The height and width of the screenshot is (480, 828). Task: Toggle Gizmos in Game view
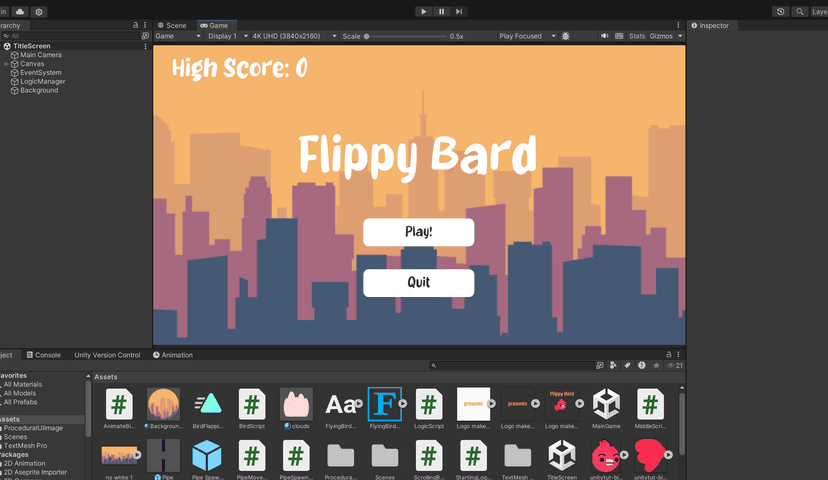coord(661,36)
